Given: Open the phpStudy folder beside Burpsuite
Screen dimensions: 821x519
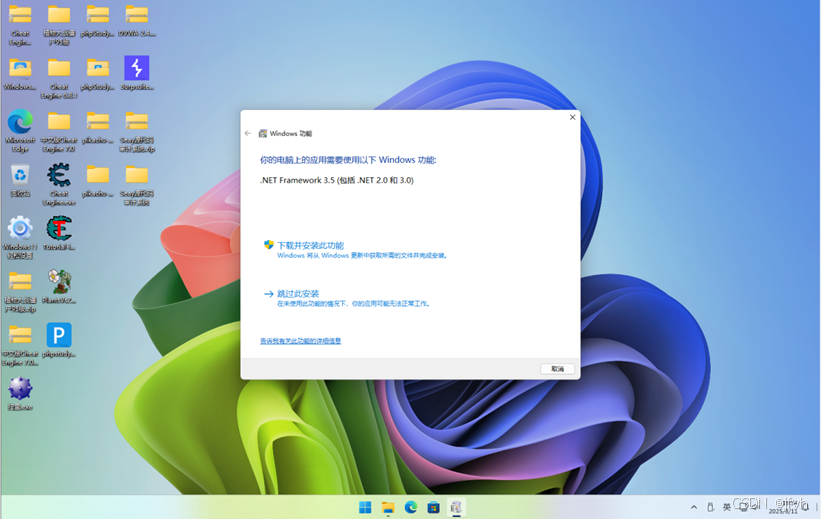Looking at the screenshot, I should click(97, 74).
